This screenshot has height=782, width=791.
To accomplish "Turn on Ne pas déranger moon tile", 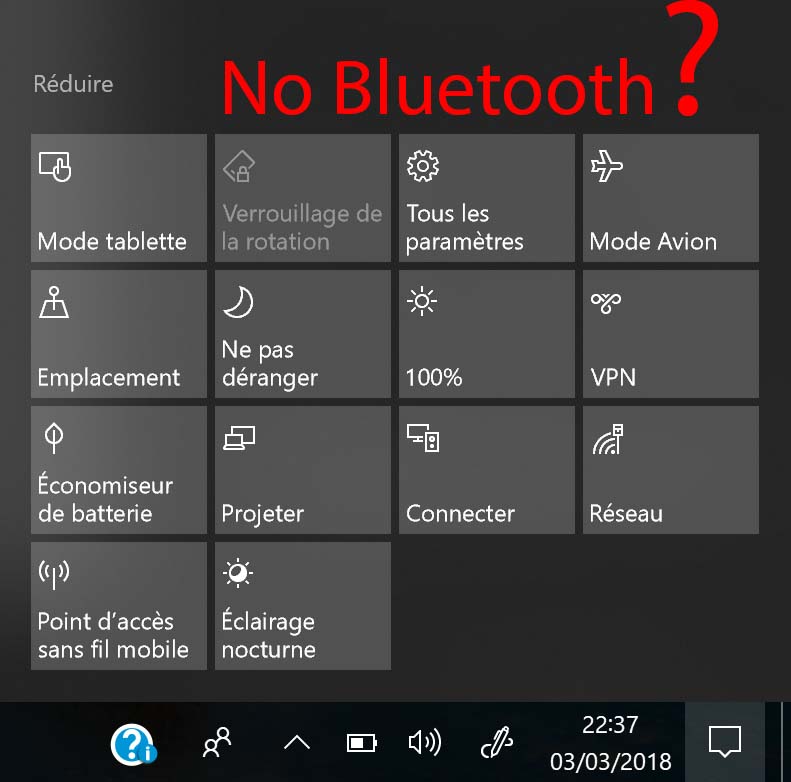I will (x=303, y=334).
